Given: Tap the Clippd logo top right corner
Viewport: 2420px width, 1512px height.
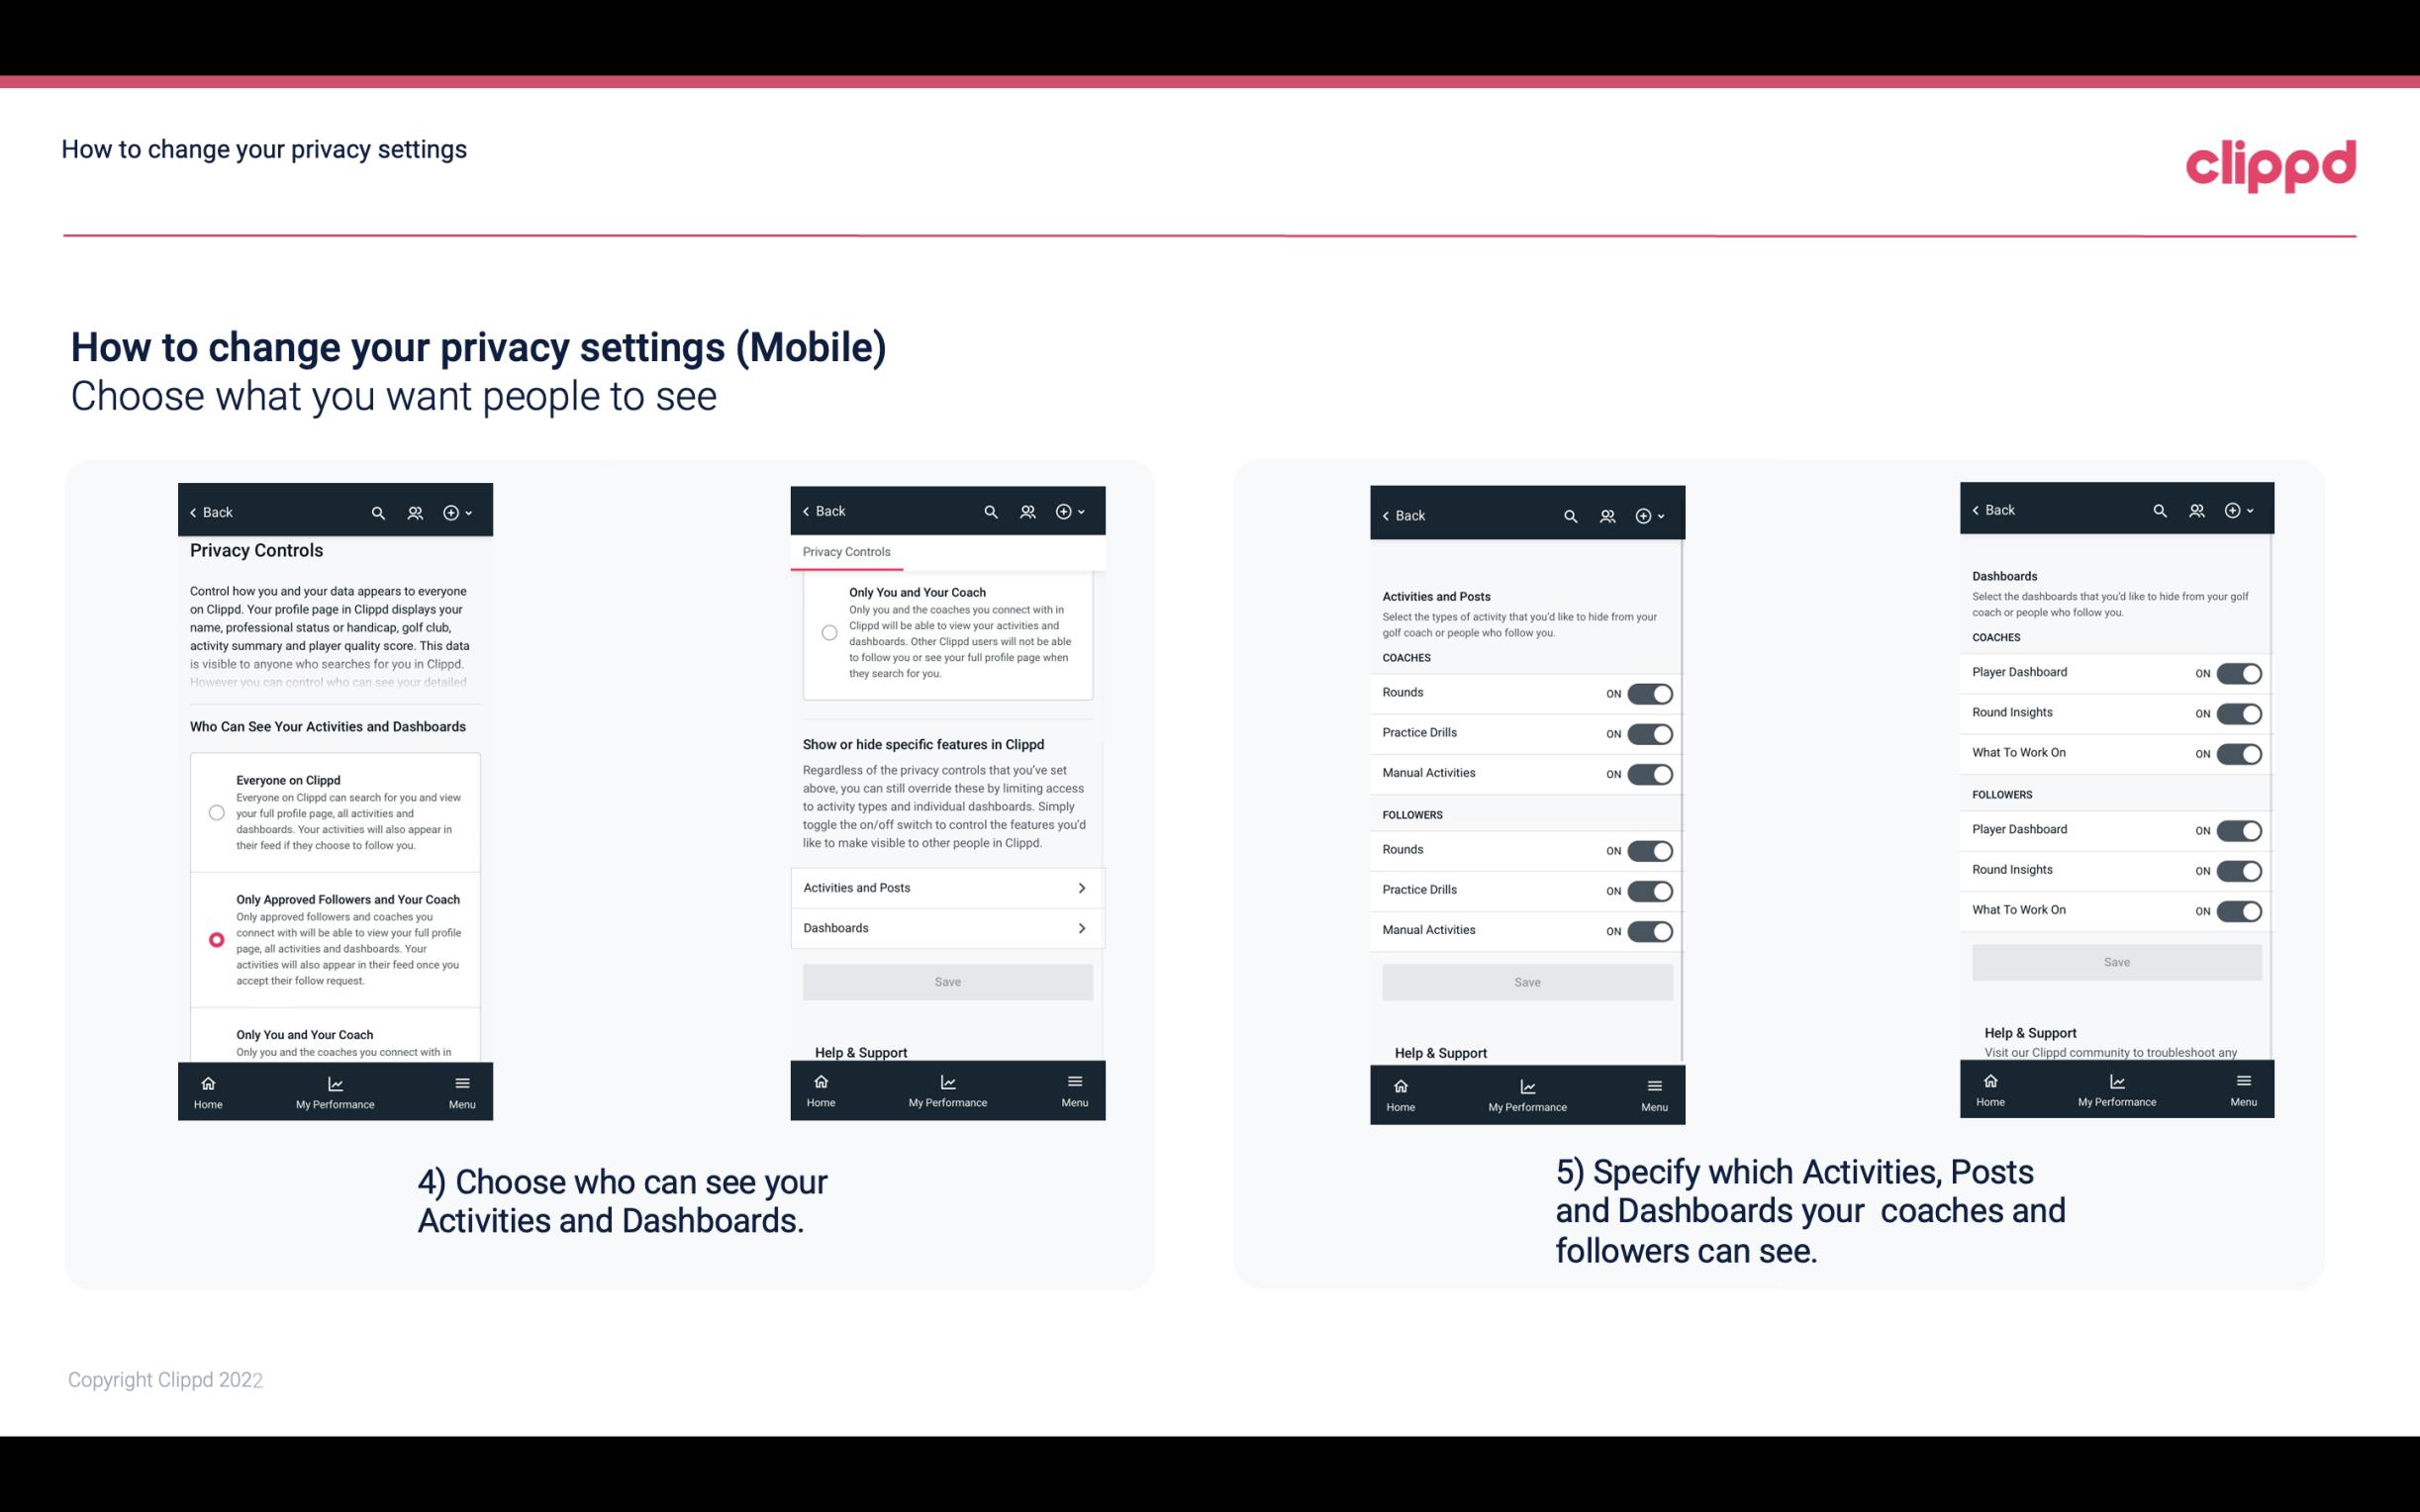Looking at the screenshot, I should pos(2271,162).
